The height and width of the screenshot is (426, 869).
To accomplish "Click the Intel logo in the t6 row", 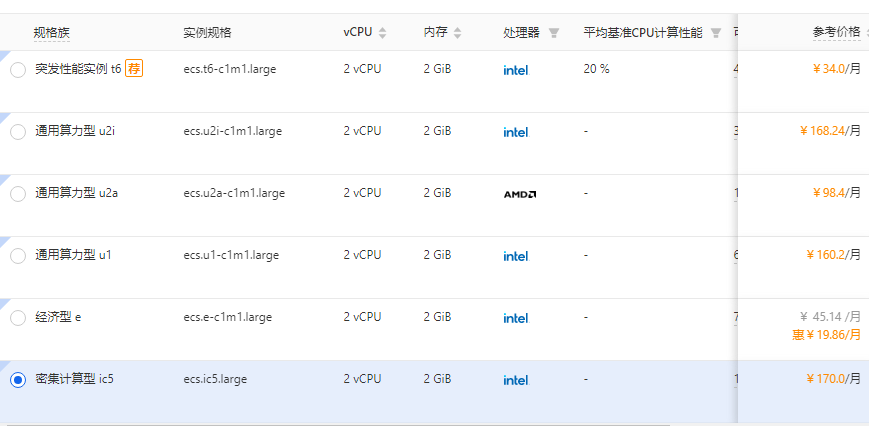I will point(516,70).
